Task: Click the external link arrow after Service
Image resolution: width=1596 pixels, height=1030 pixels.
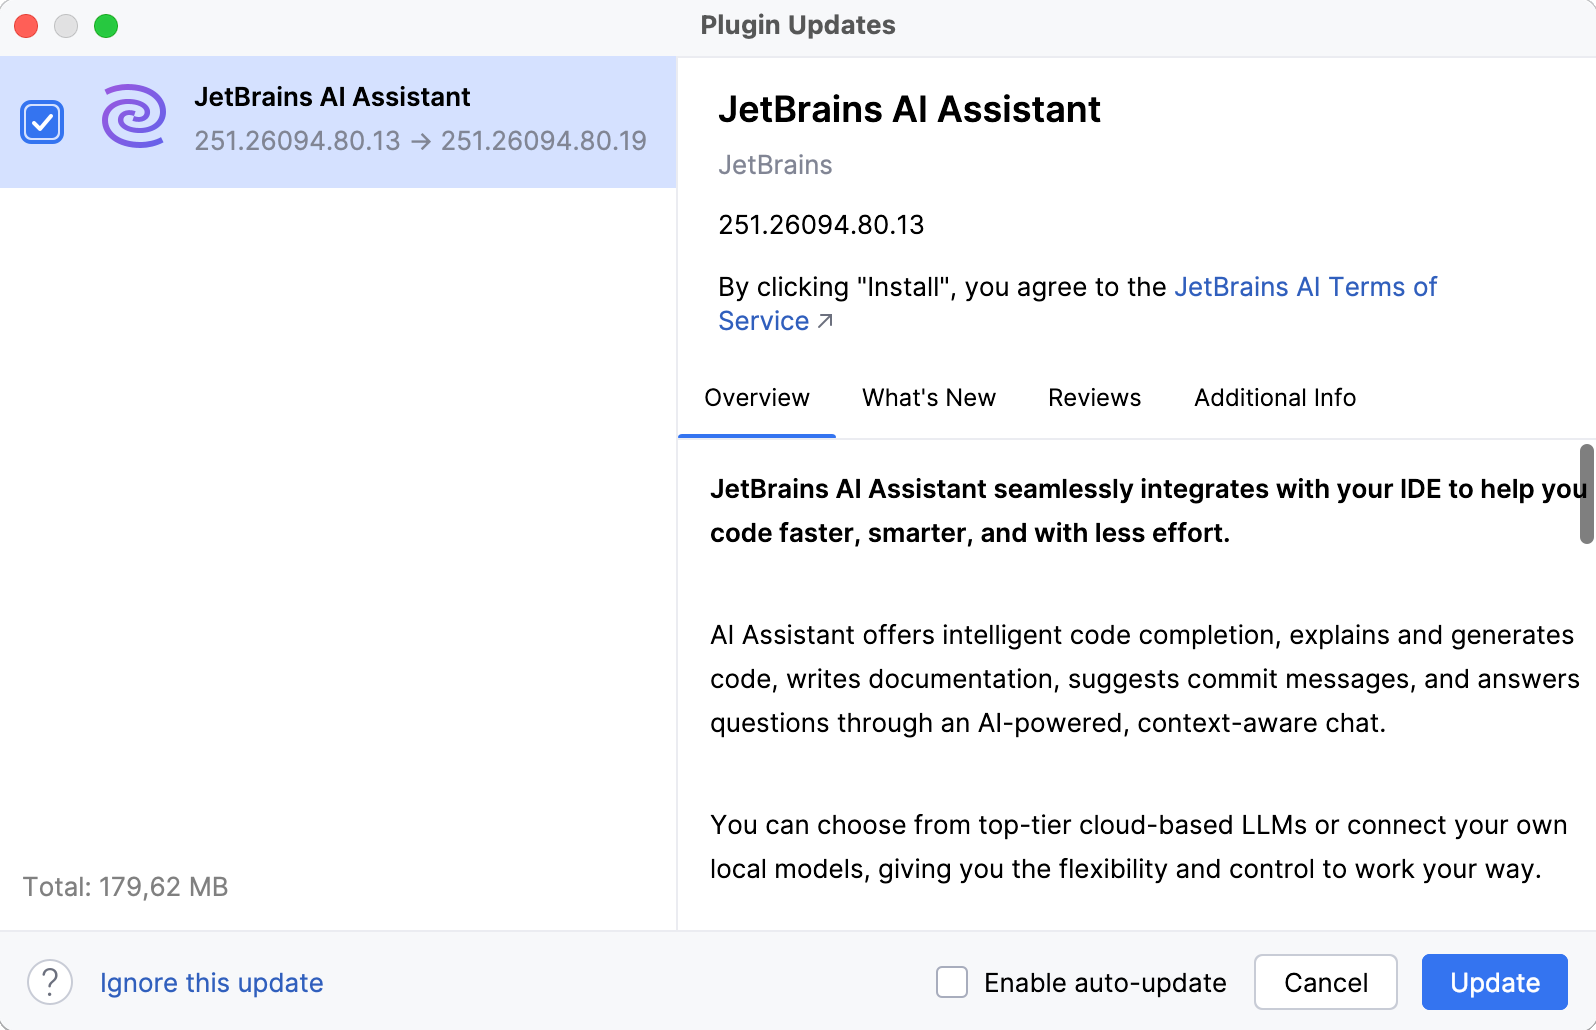Action: 825,321
